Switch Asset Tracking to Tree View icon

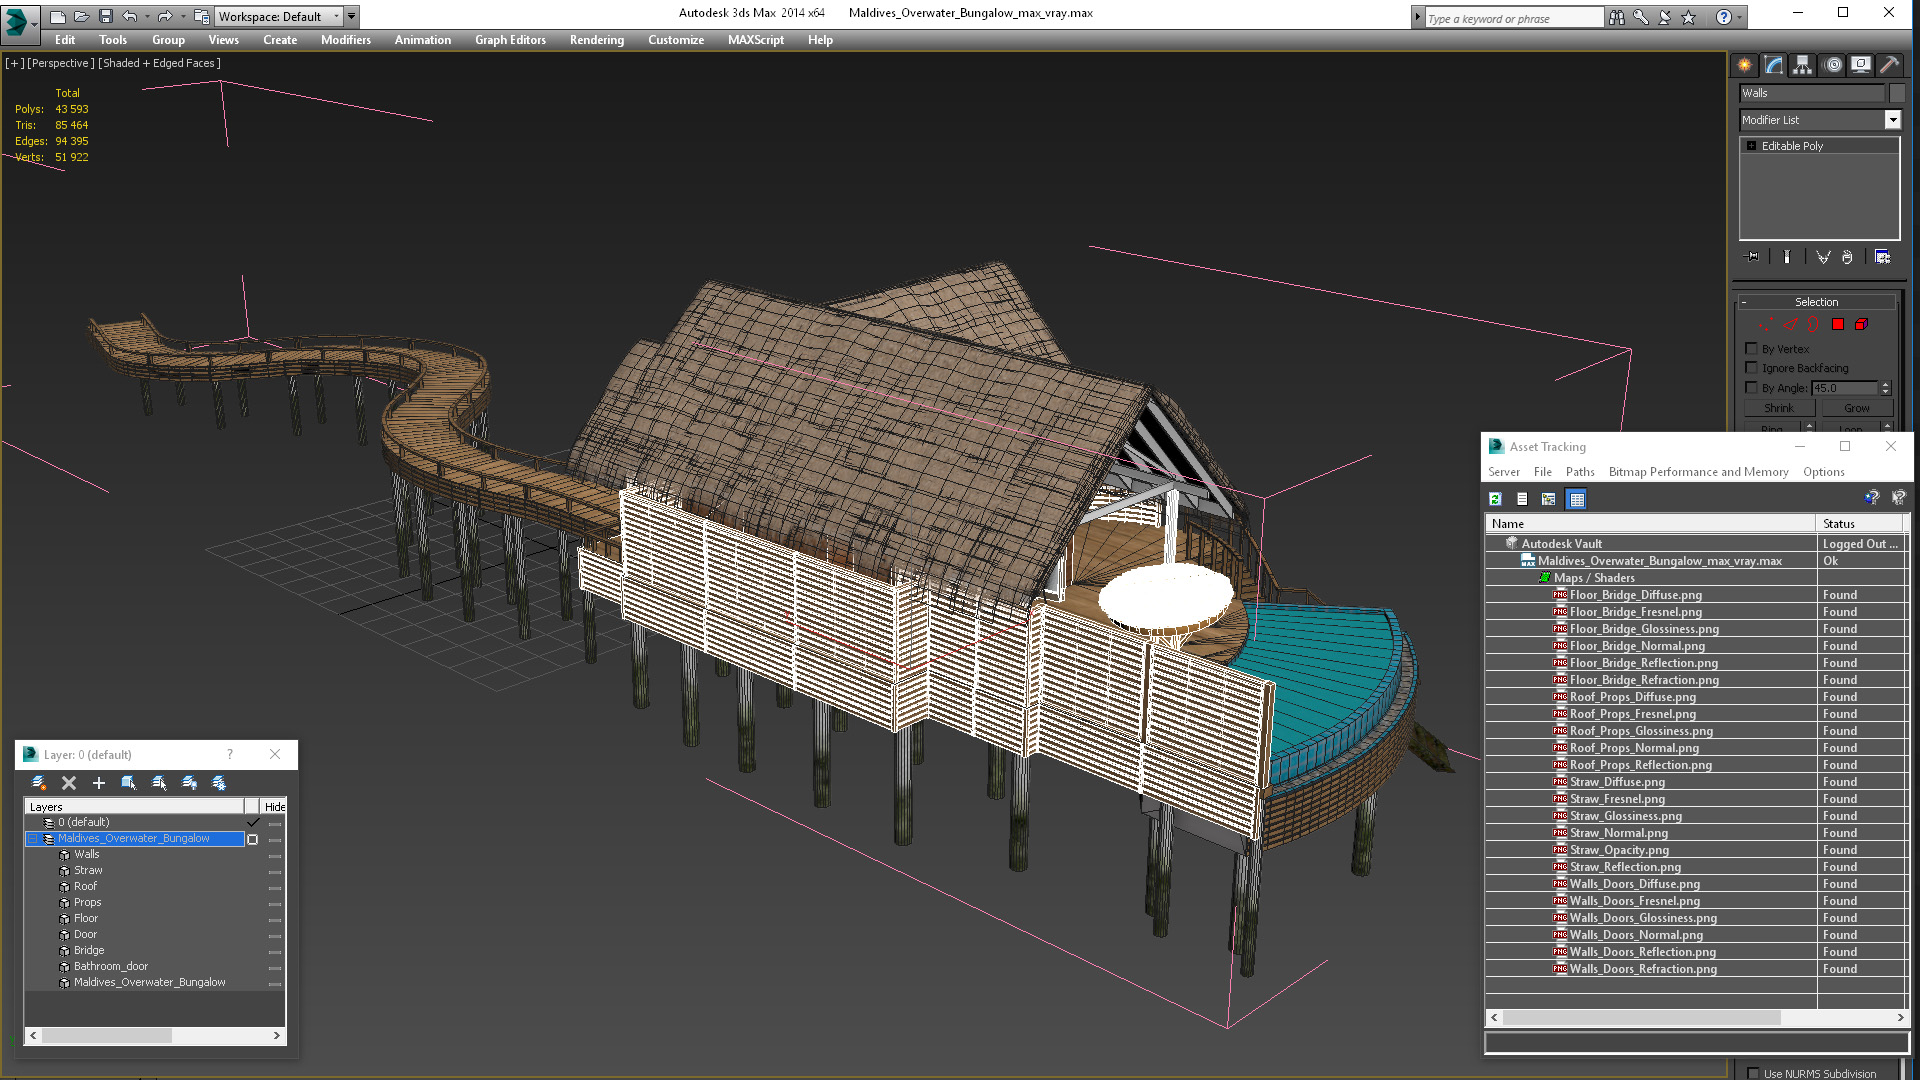[x=1549, y=499]
